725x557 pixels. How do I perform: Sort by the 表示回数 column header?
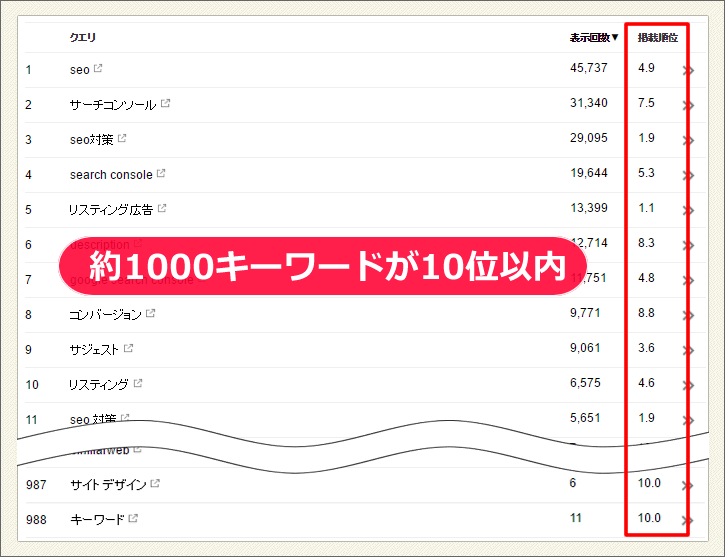594,37
